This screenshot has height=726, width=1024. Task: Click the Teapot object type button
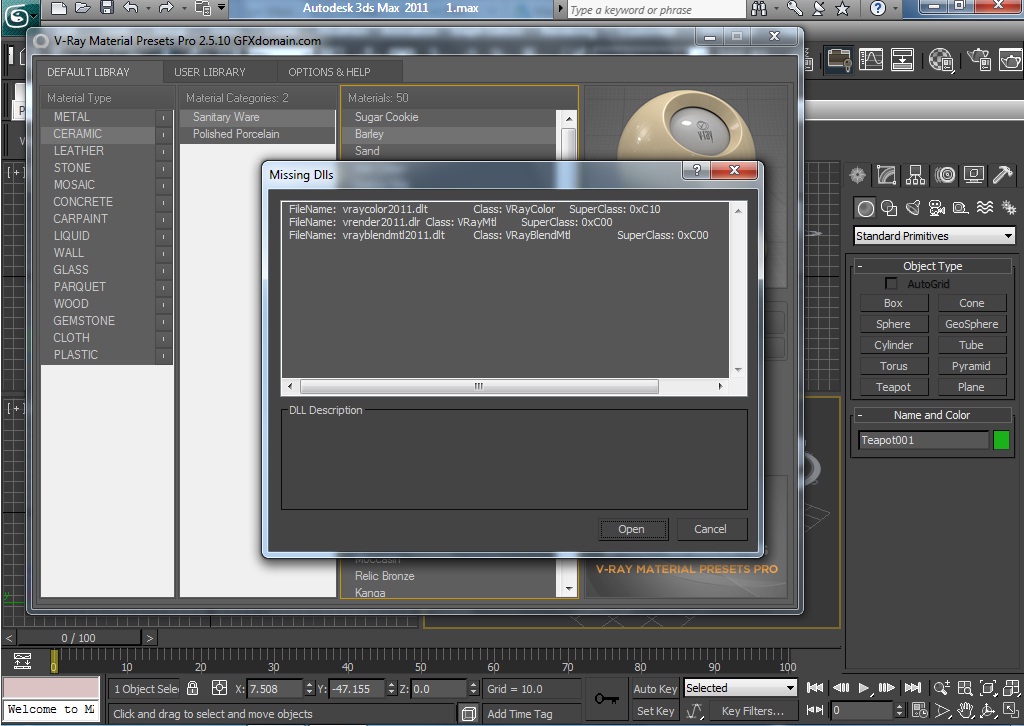(x=893, y=387)
